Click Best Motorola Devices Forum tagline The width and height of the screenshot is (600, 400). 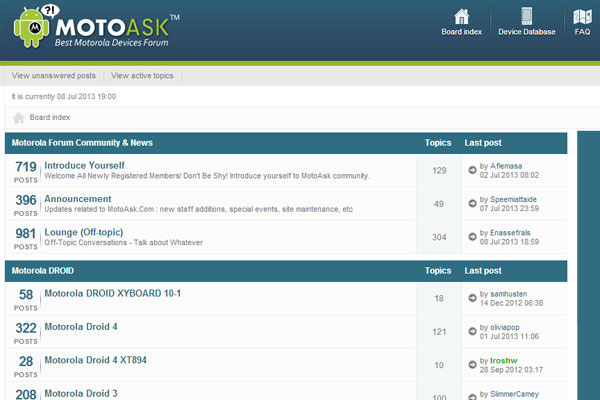[x=111, y=42]
